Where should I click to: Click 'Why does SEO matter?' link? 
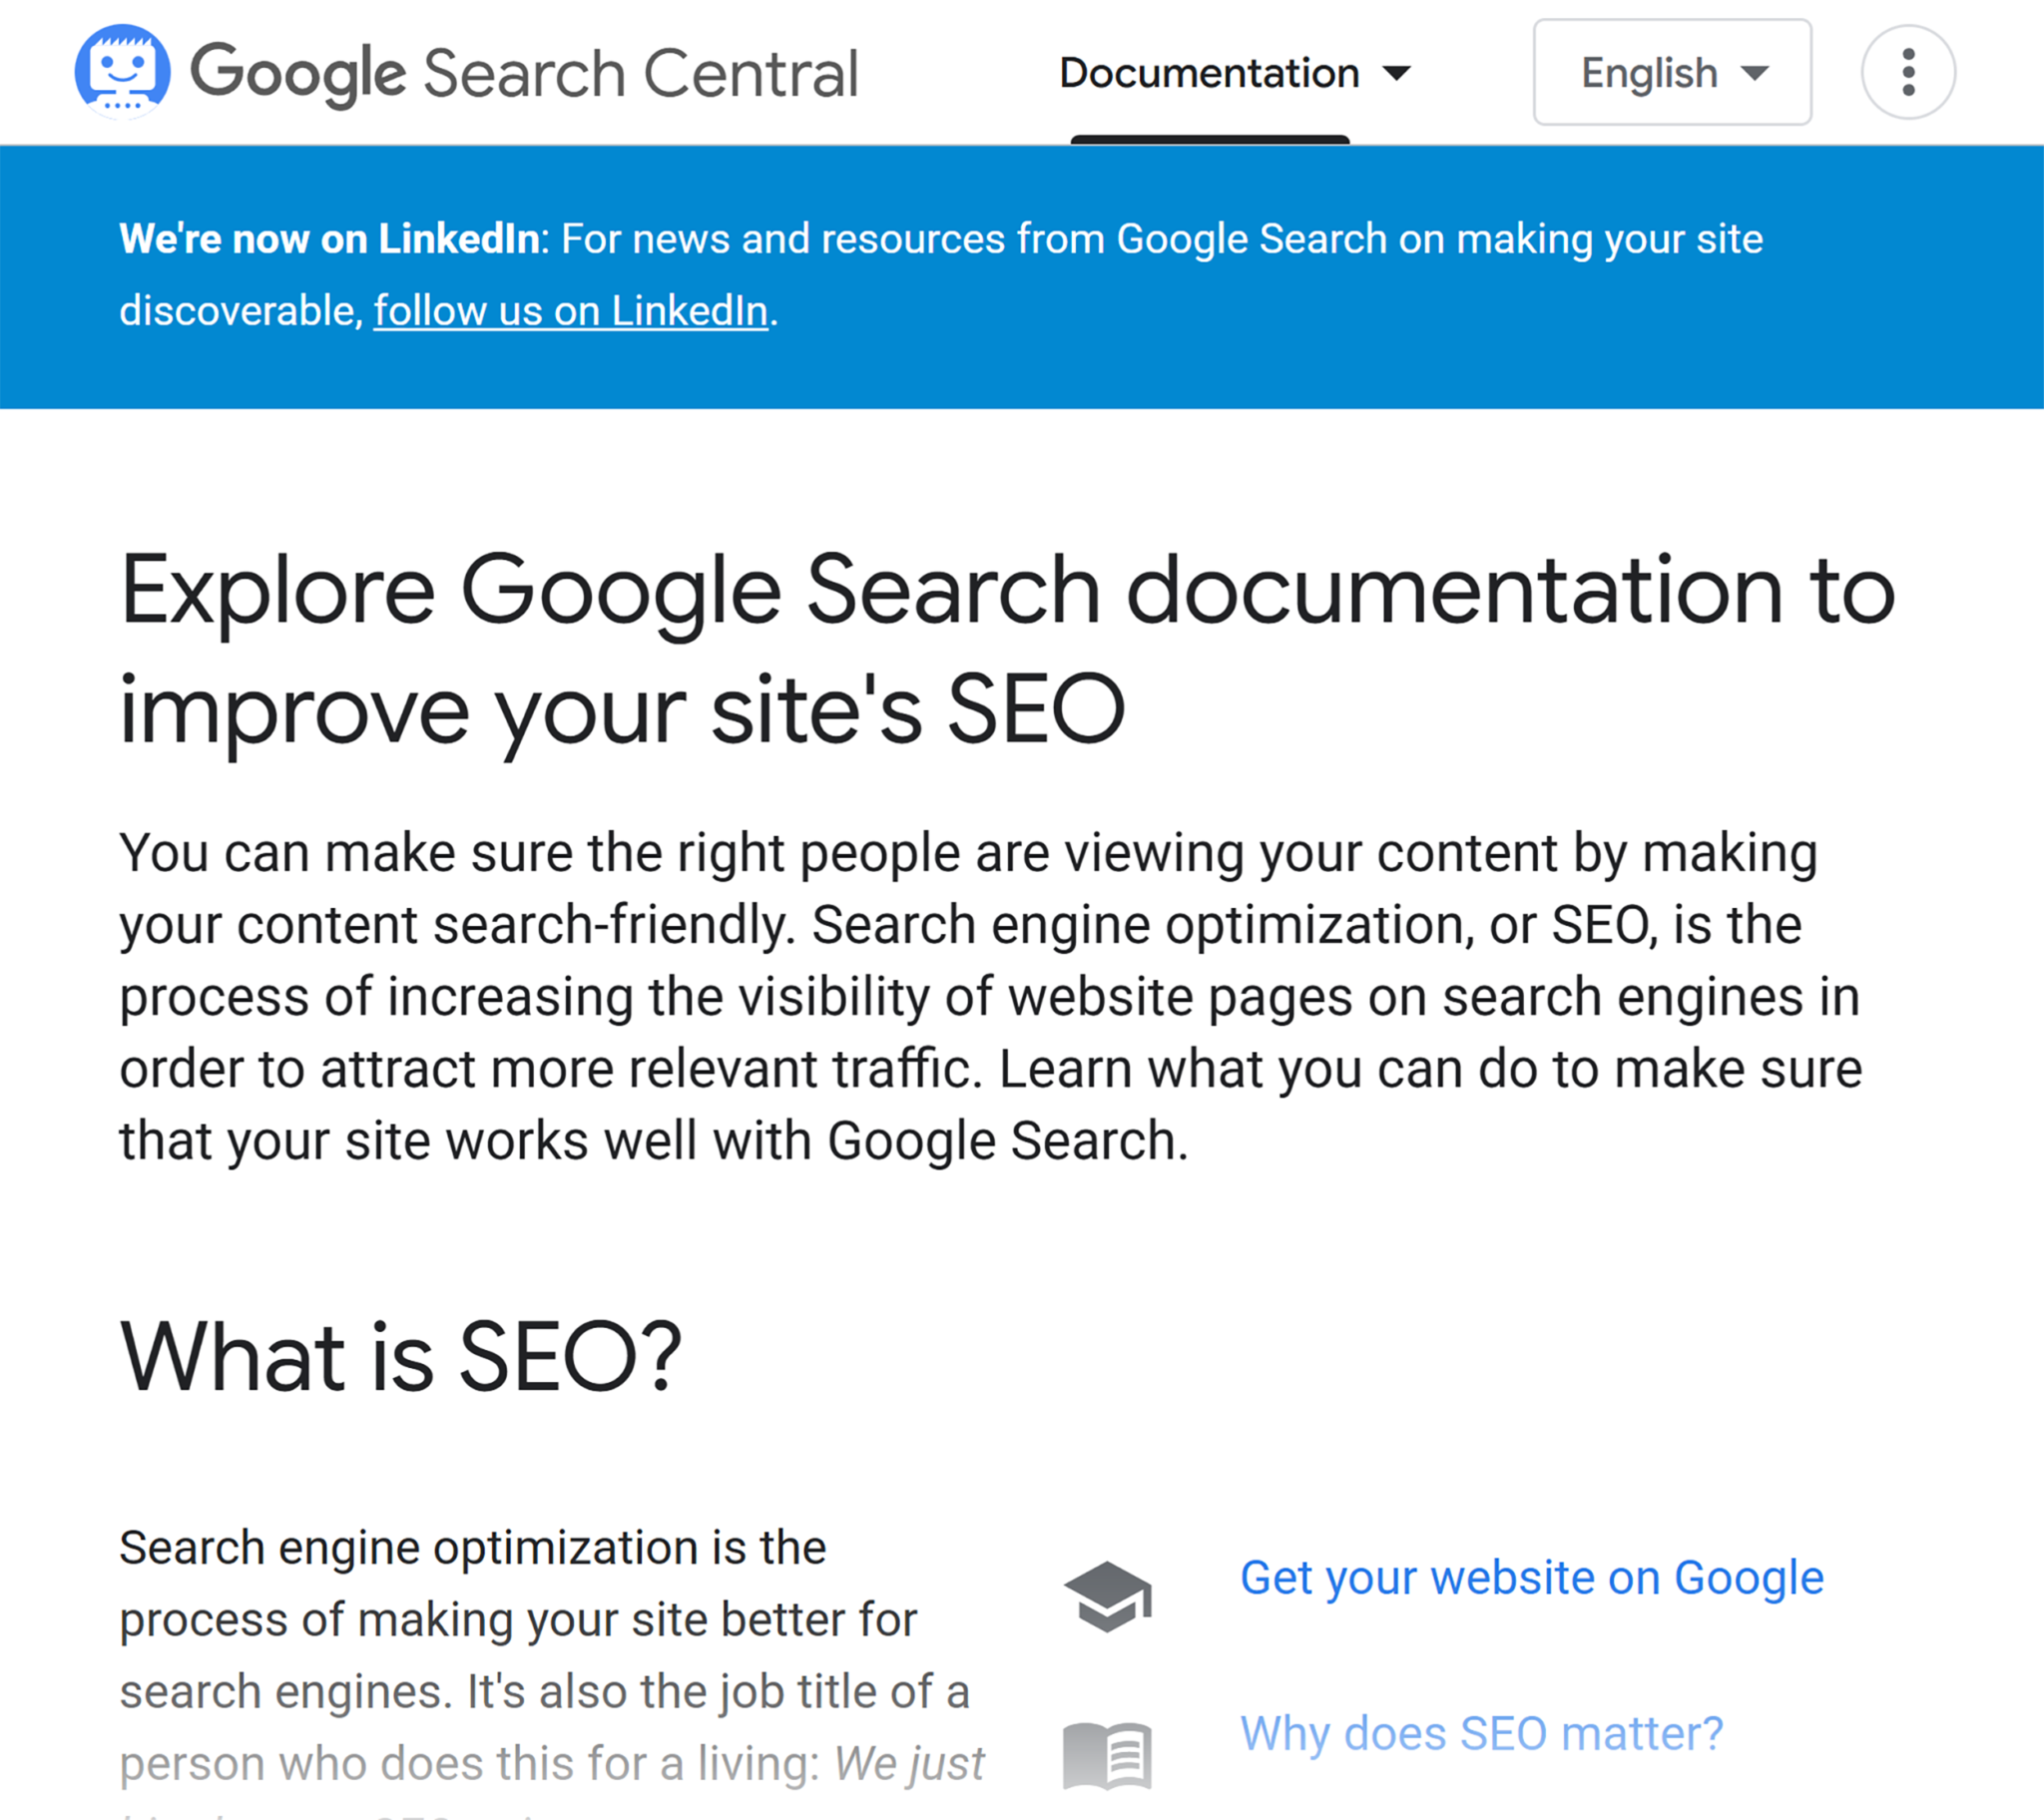click(1483, 1733)
